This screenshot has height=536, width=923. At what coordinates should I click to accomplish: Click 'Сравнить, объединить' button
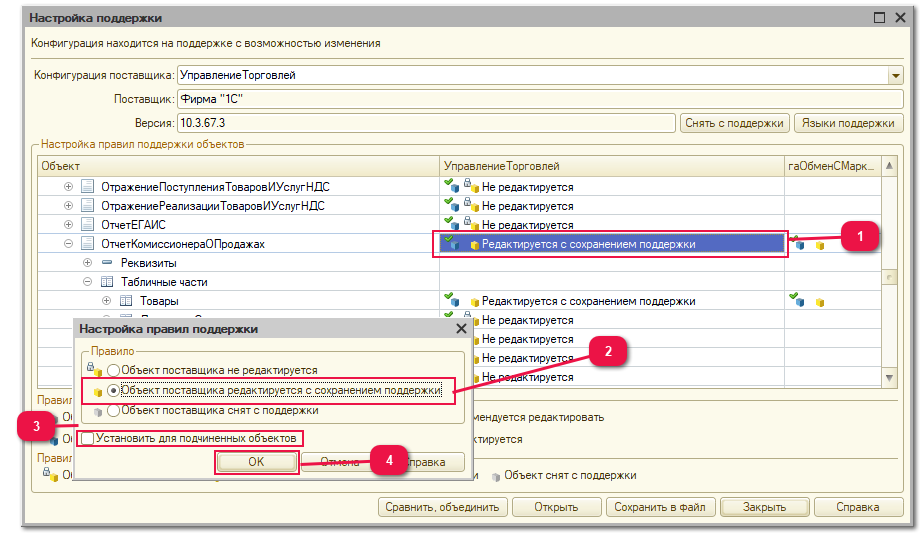442,507
